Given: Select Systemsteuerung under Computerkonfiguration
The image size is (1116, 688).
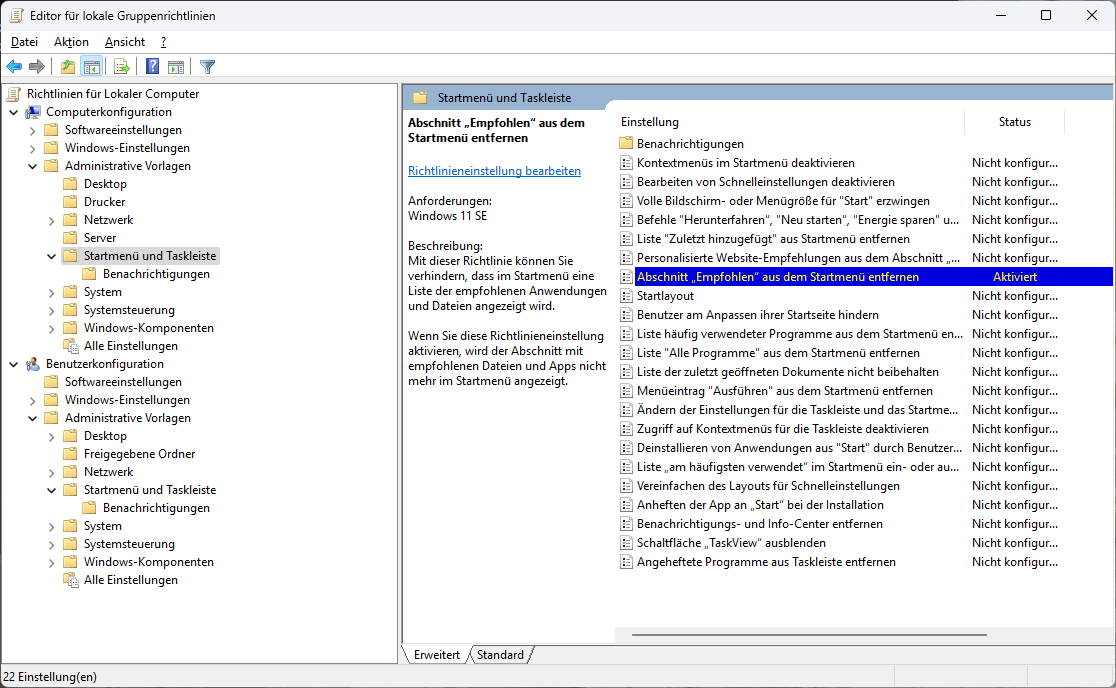Looking at the screenshot, I should click(129, 310).
